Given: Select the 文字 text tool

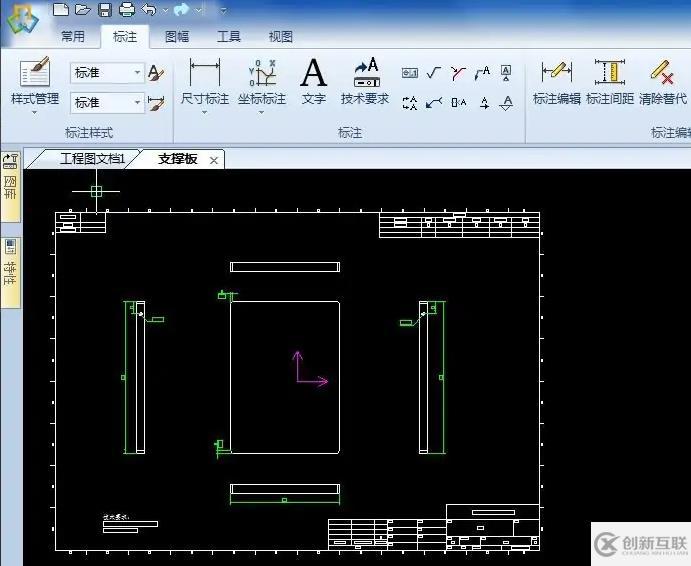Looking at the screenshot, I should point(314,81).
